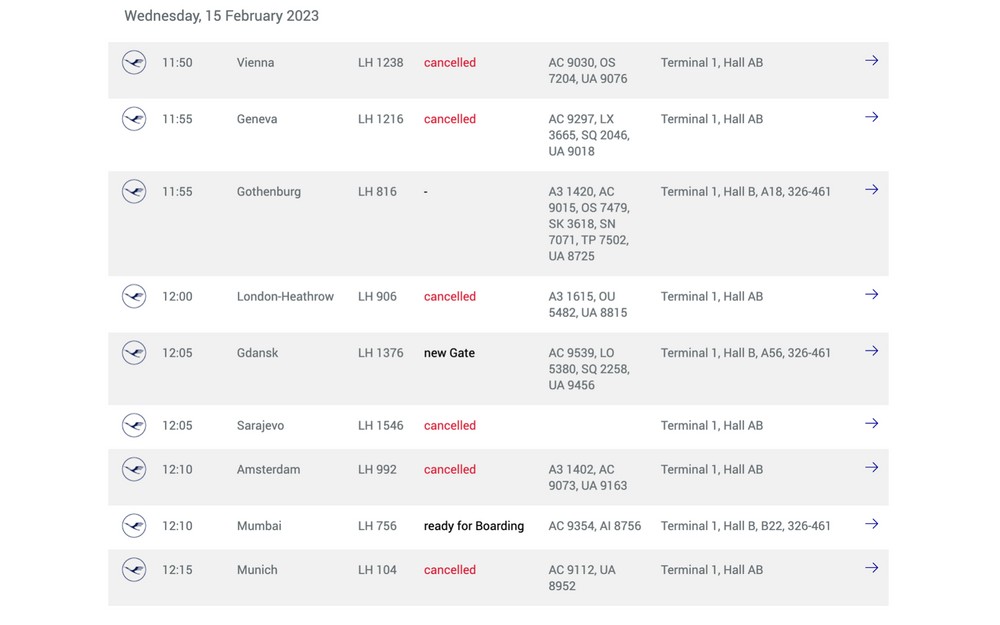Click cancelled status for London-Heathrow
The width and height of the screenshot is (1000, 625).
click(x=450, y=297)
